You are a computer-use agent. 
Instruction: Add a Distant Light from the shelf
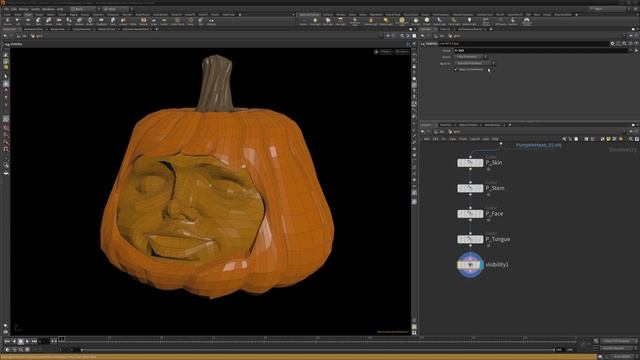point(386,21)
